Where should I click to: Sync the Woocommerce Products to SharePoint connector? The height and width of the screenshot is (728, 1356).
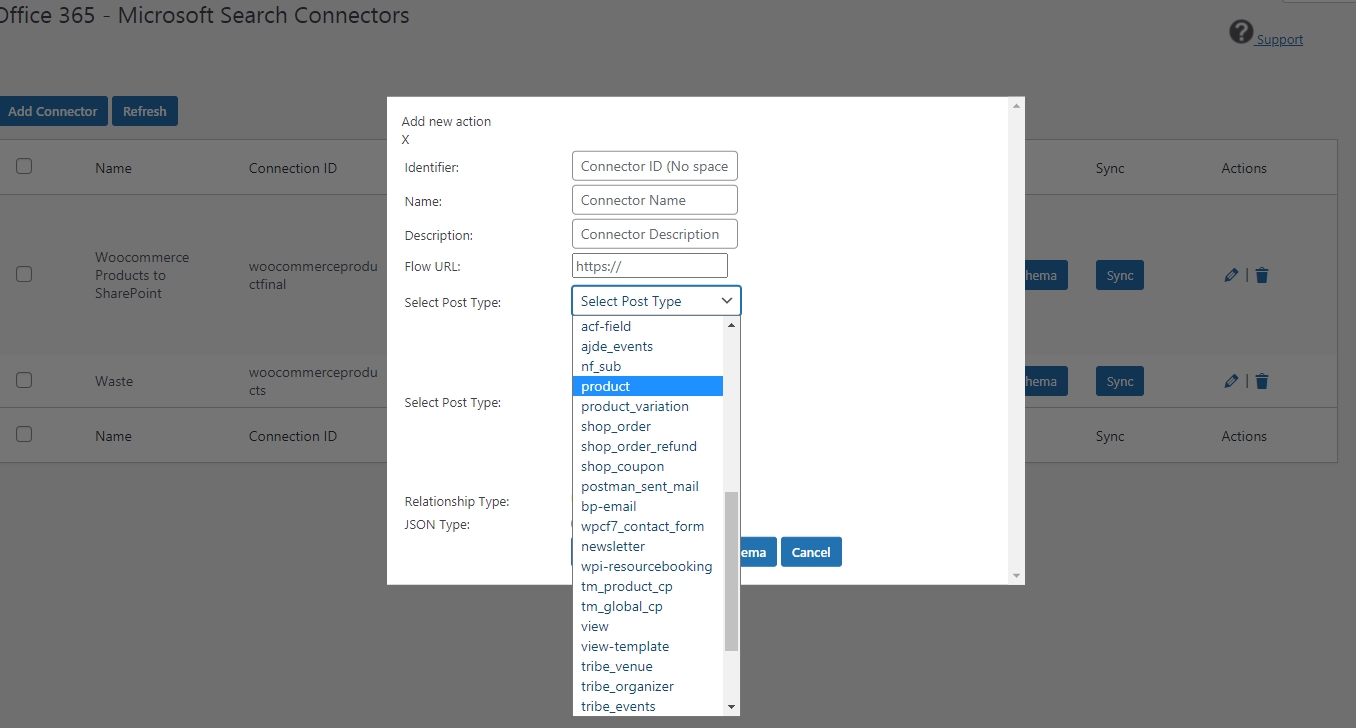pyautogui.click(x=1120, y=275)
